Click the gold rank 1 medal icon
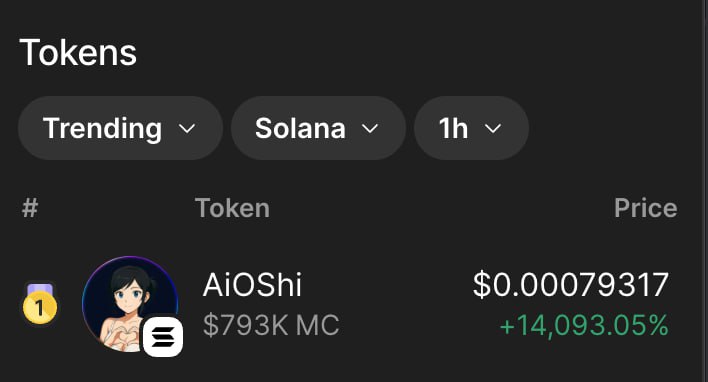The height and width of the screenshot is (382, 708). coord(40,304)
